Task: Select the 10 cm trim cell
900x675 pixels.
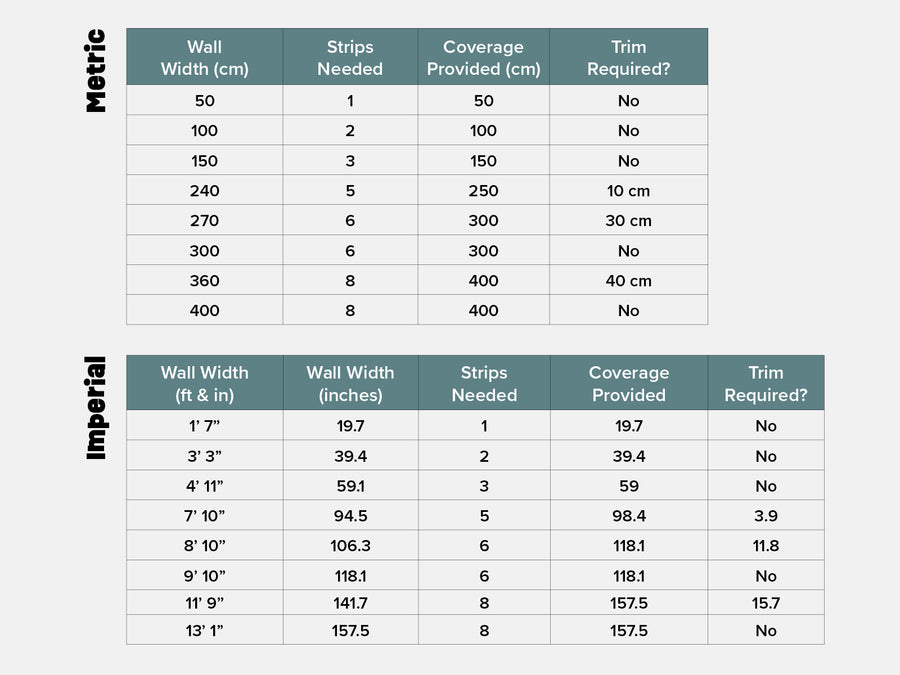Action: click(628, 191)
